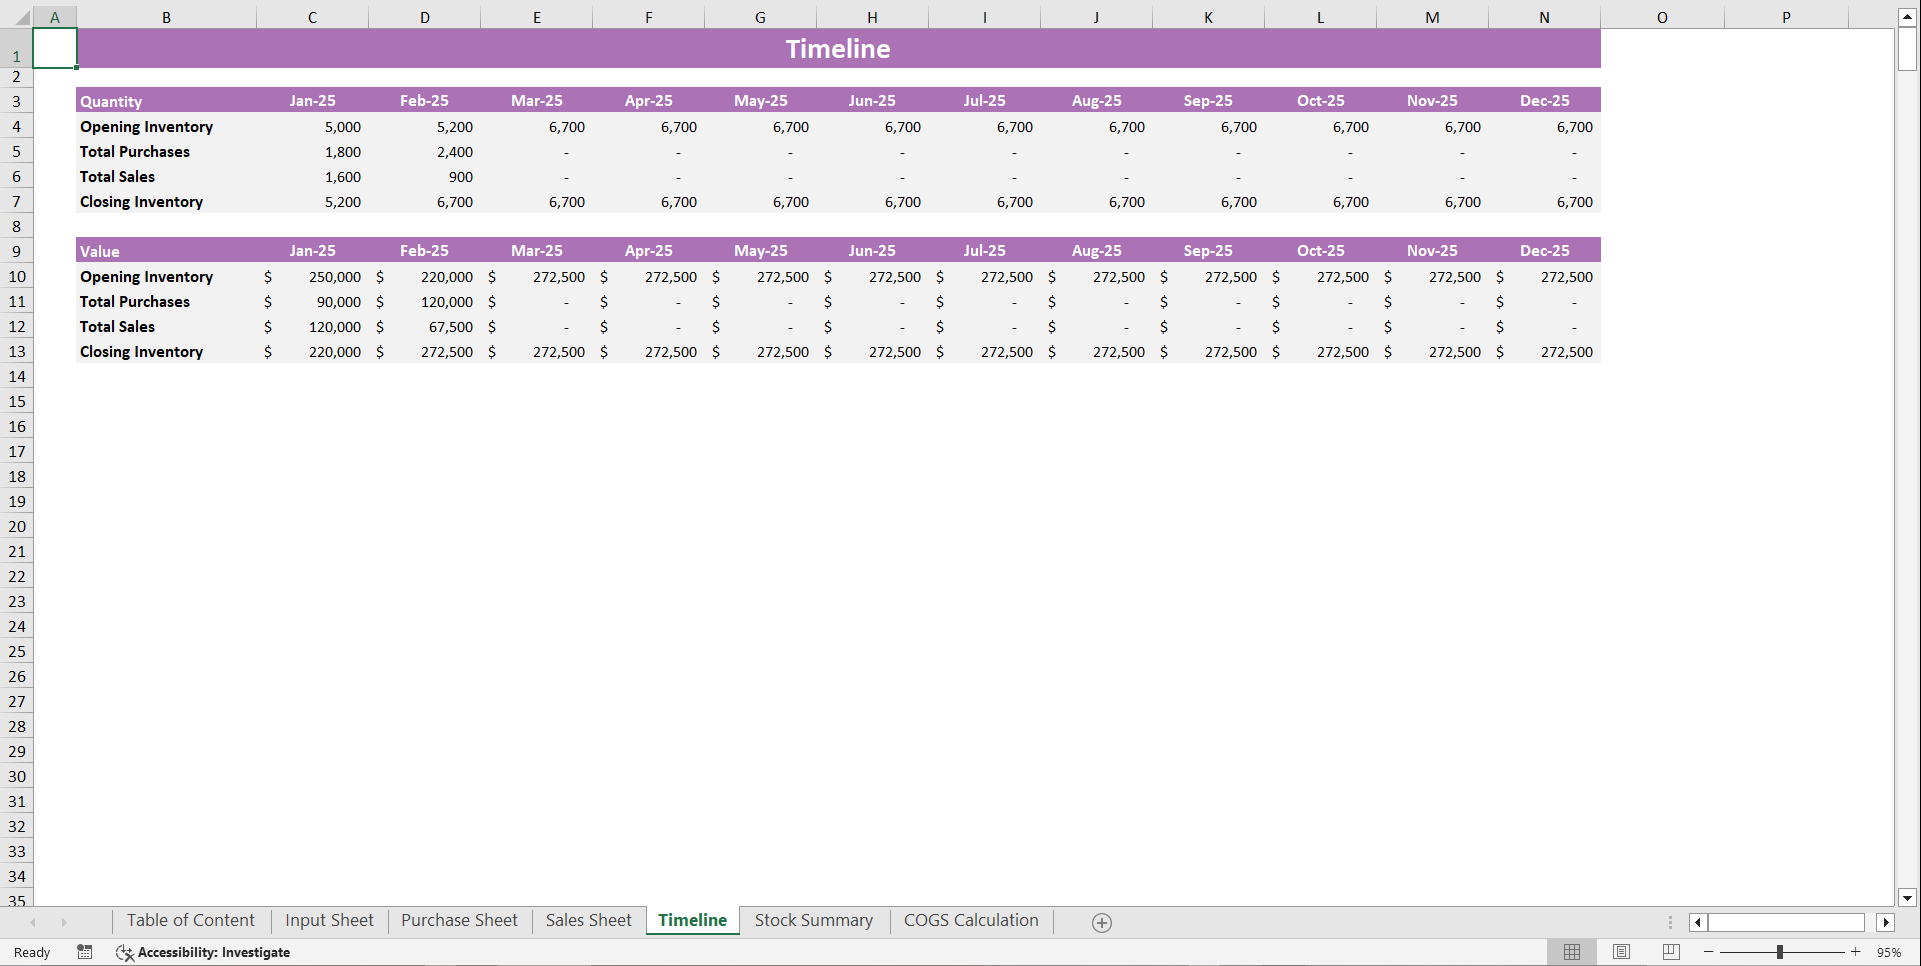Go to the Table of Content sheet
The width and height of the screenshot is (1921, 966).
(x=190, y=920)
